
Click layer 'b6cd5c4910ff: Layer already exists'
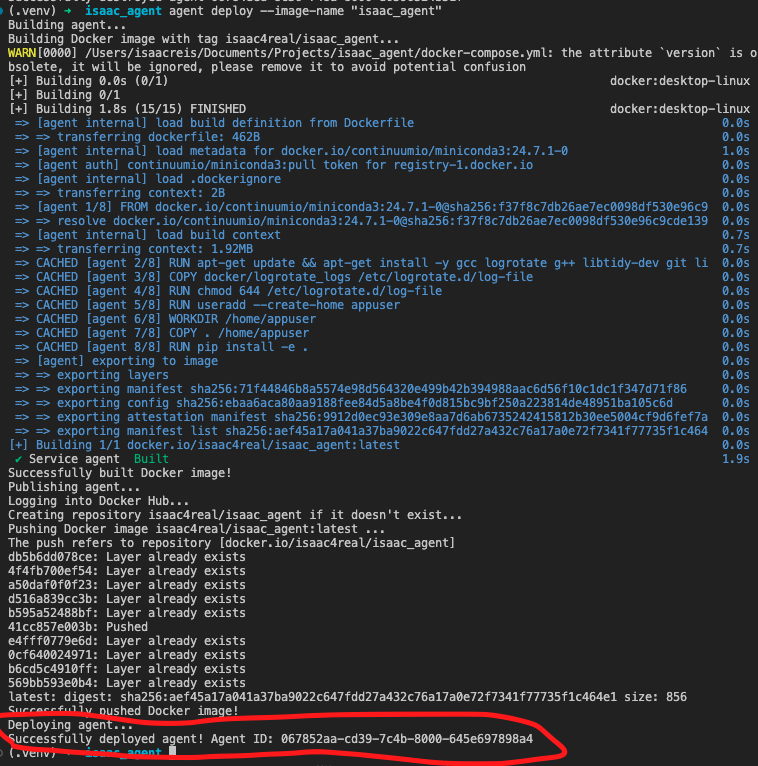pyautogui.click(x=126, y=669)
